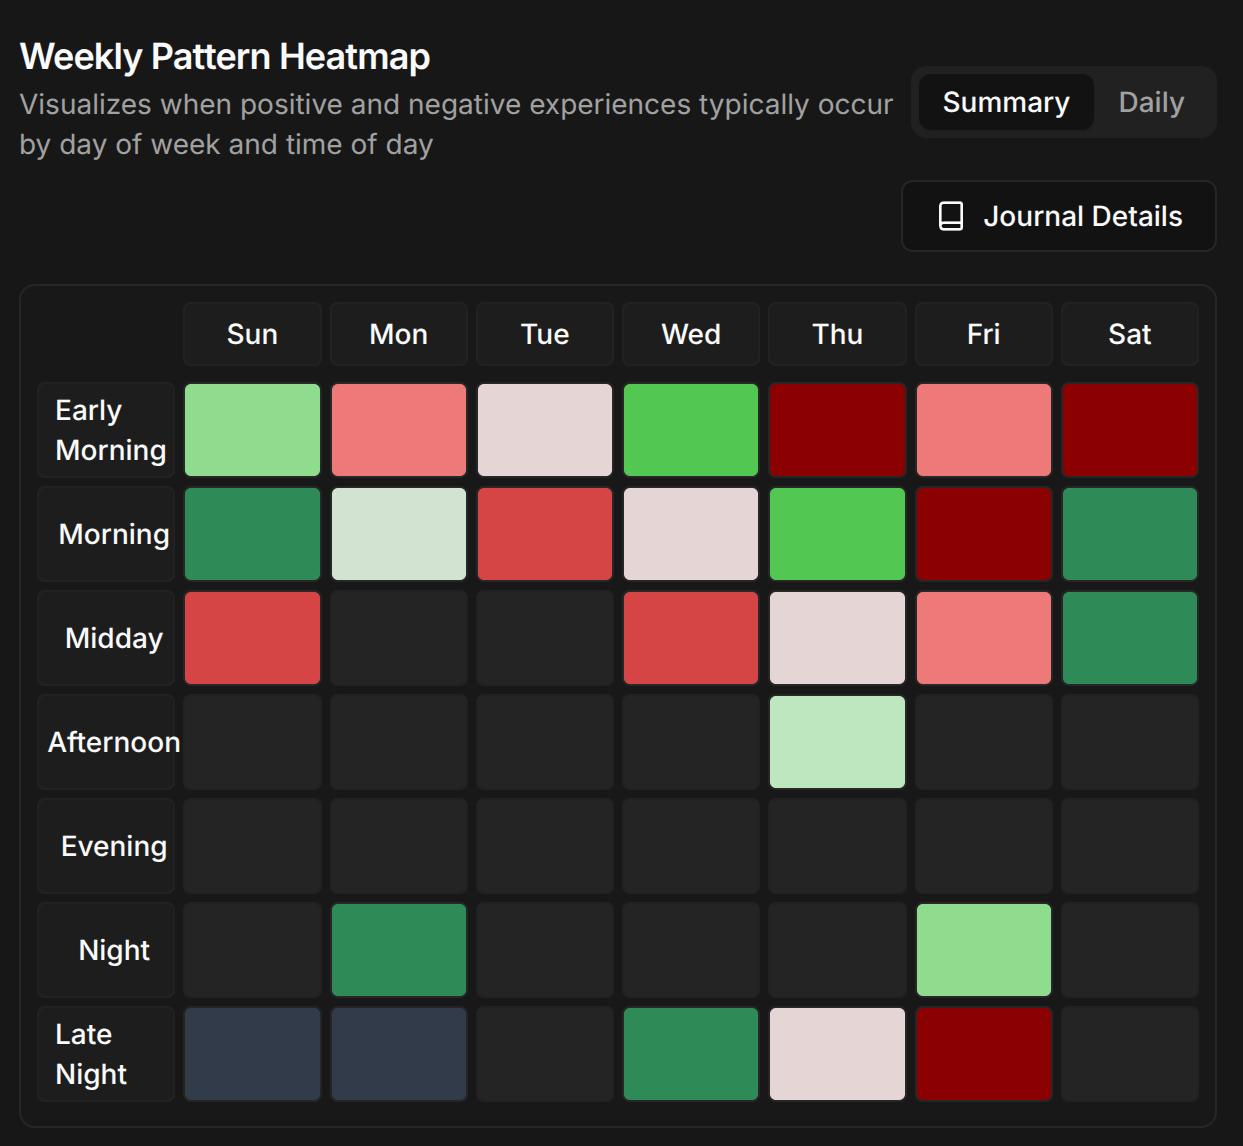Select the dark red Friday Late Night cell
The width and height of the screenshot is (1243, 1146).
(983, 1053)
